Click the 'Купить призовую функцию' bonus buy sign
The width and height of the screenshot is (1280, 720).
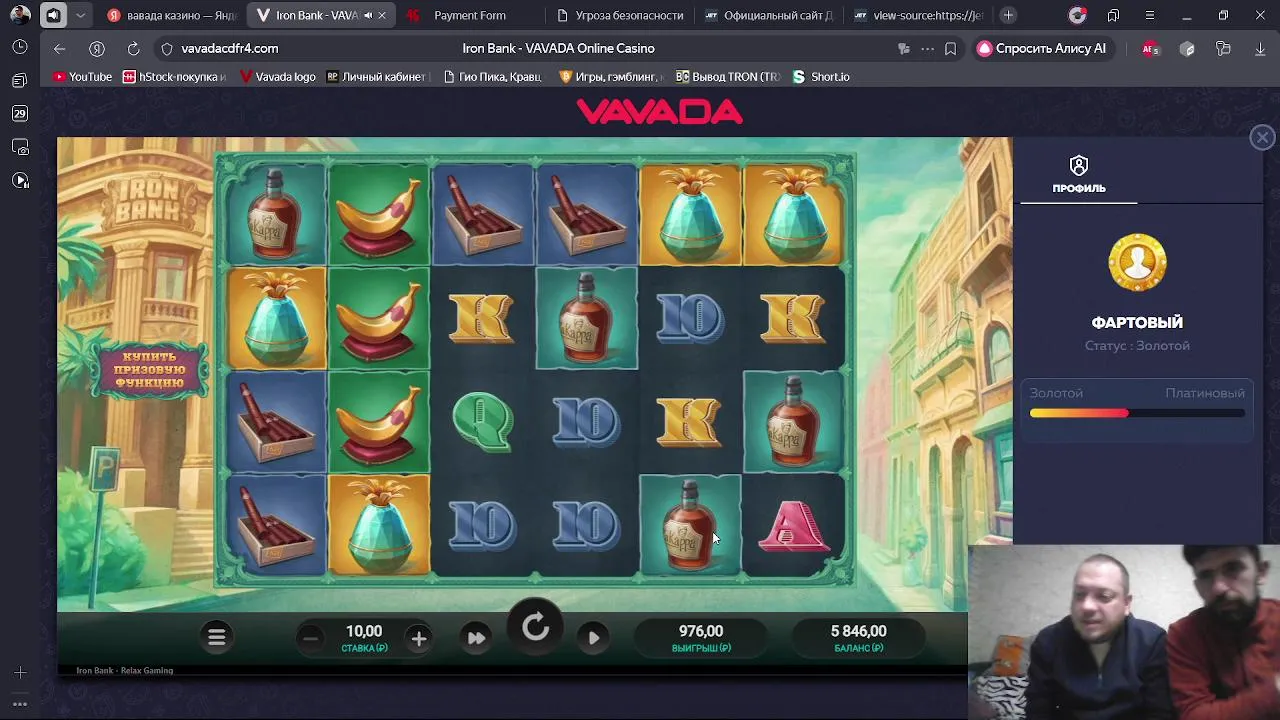[x=149, y=370]
